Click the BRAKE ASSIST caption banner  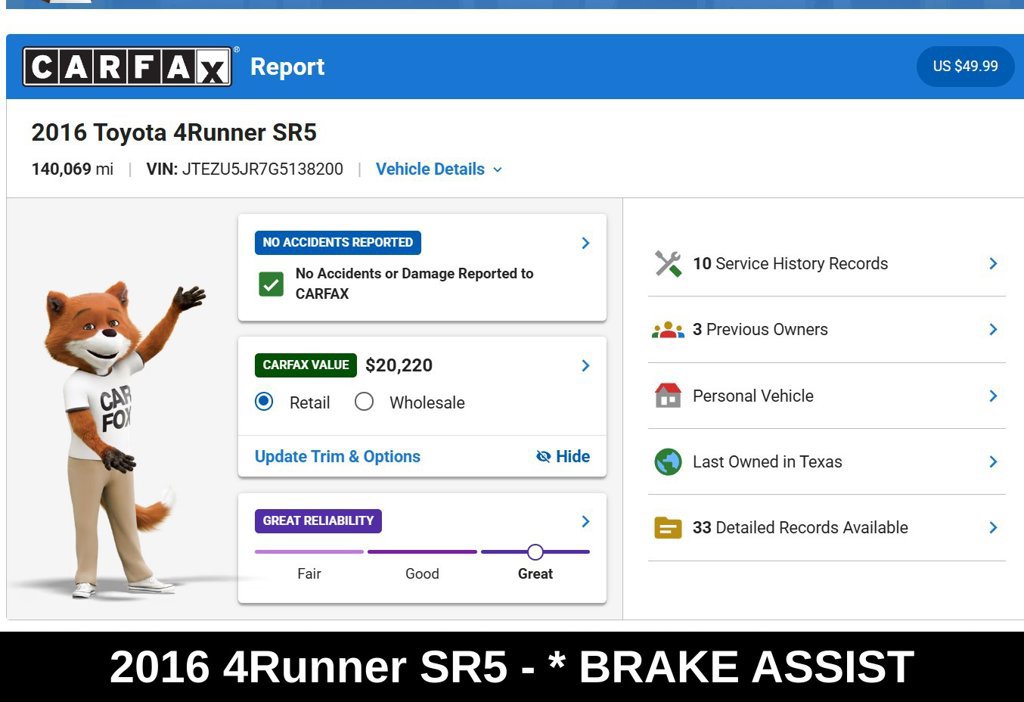click(512, 667)
